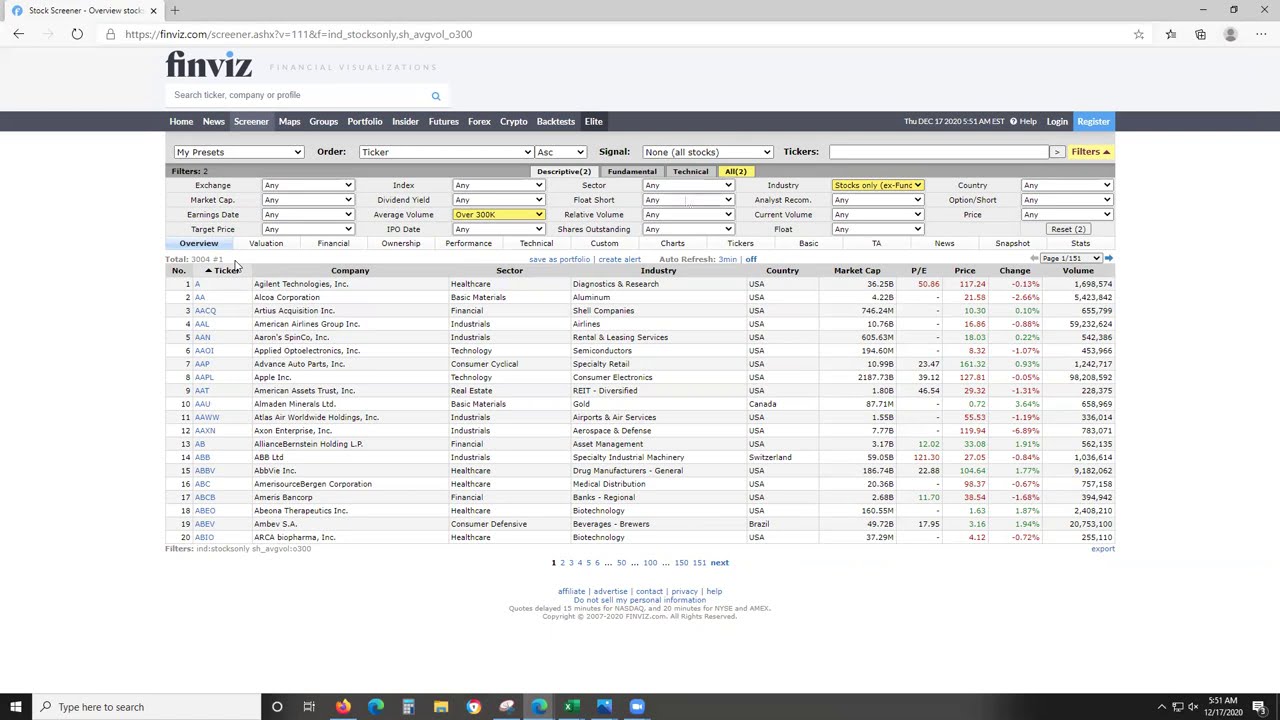Open the browser three-dot settings menu
Image resolution: width=1280 pixels, height=720 pixels.
[x=1261, y=34]
